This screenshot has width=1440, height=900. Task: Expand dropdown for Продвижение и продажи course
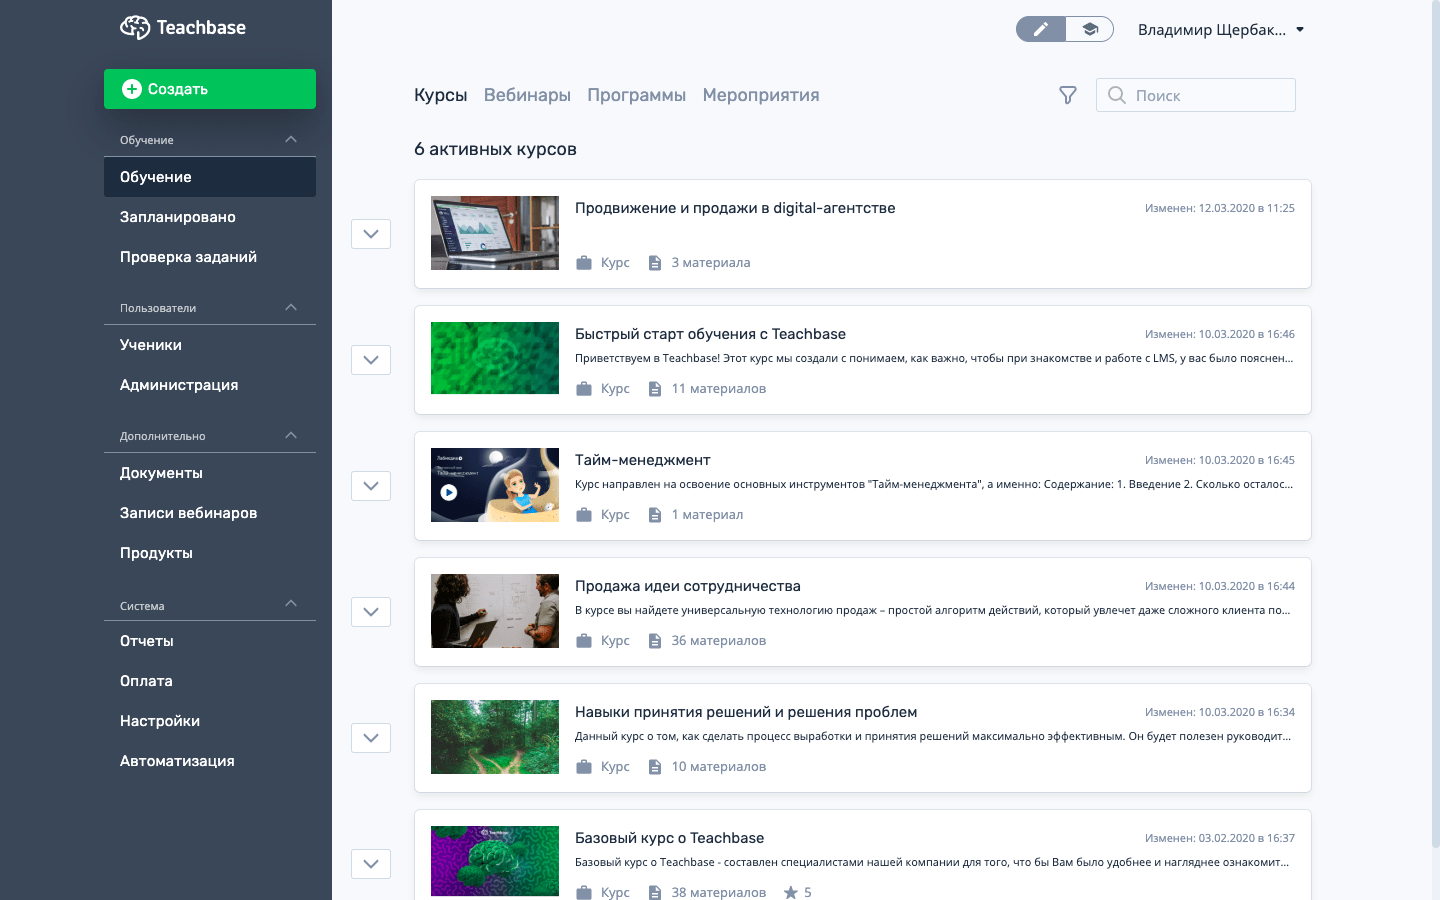[x=371, y=234]
